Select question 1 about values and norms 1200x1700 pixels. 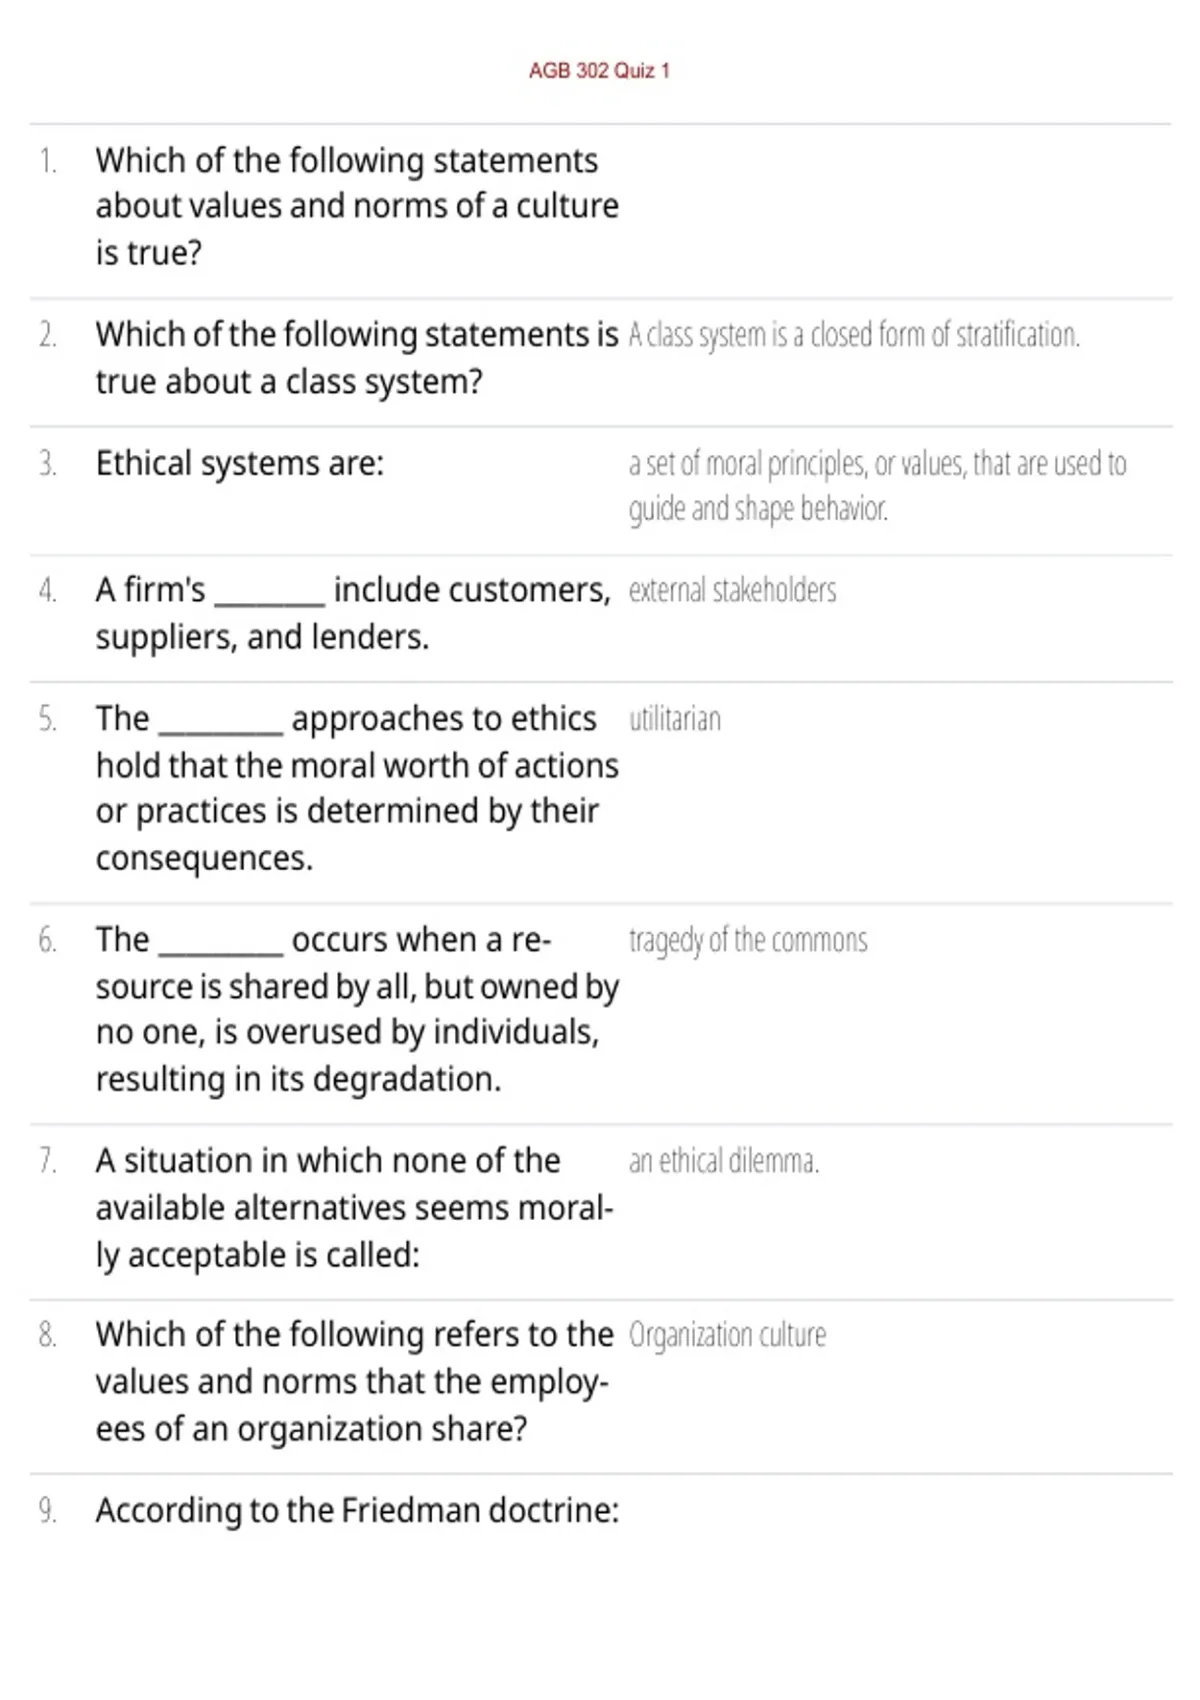pos(357,206)
